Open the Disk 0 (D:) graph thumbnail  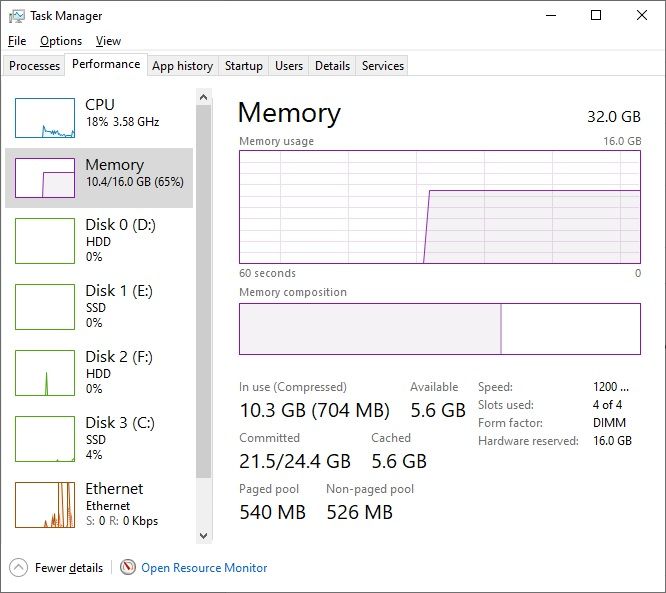coord(45,241)
